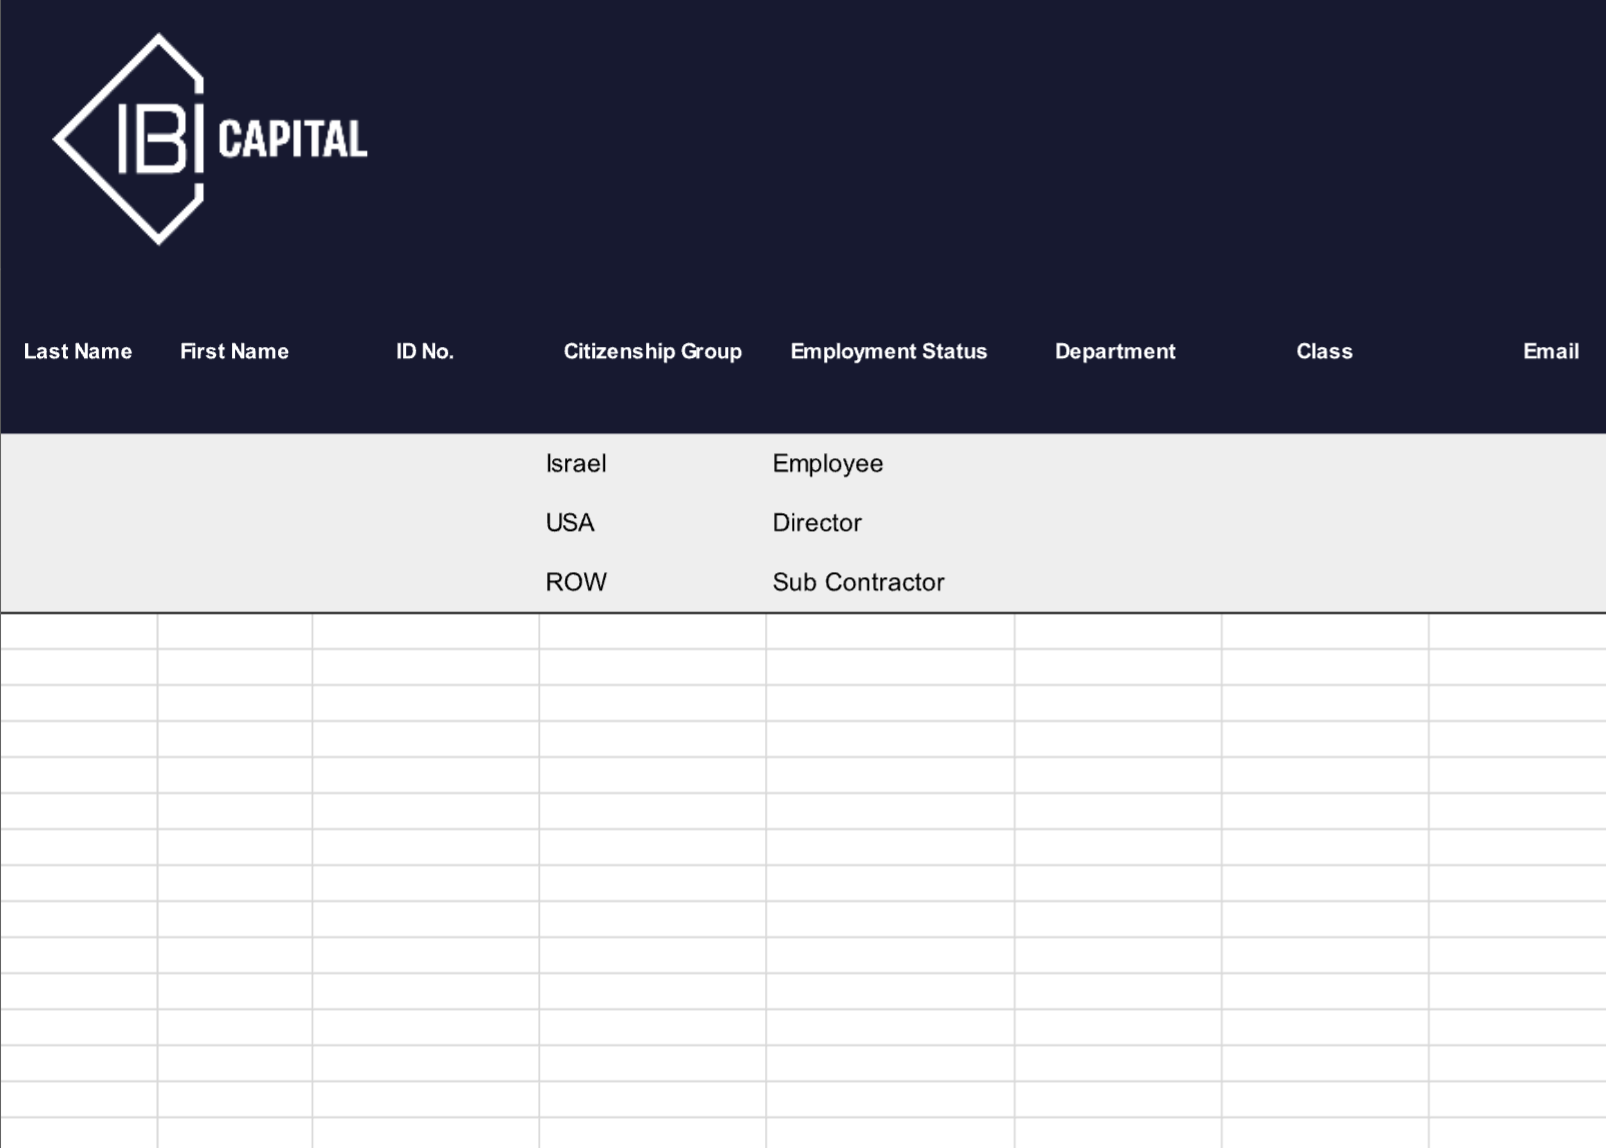The image size is (1606, 1148).
Task: Choose the ROW citizenship option
Action: (x=576, y=582)
